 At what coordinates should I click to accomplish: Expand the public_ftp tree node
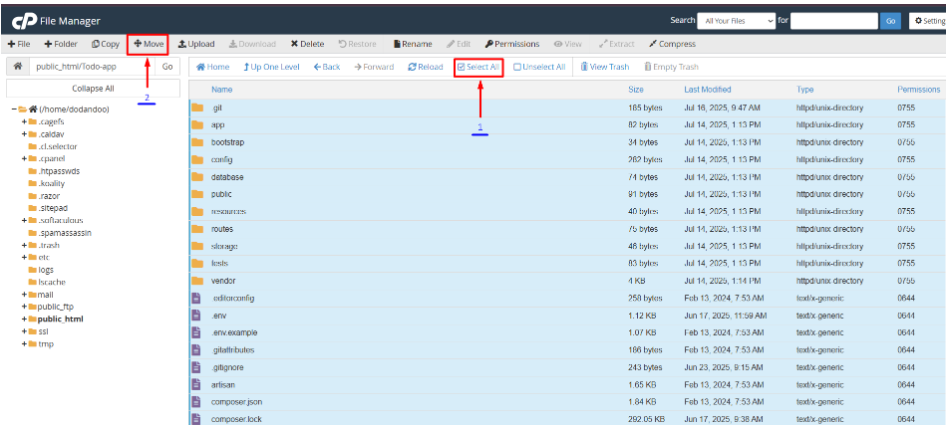point(23,307)
